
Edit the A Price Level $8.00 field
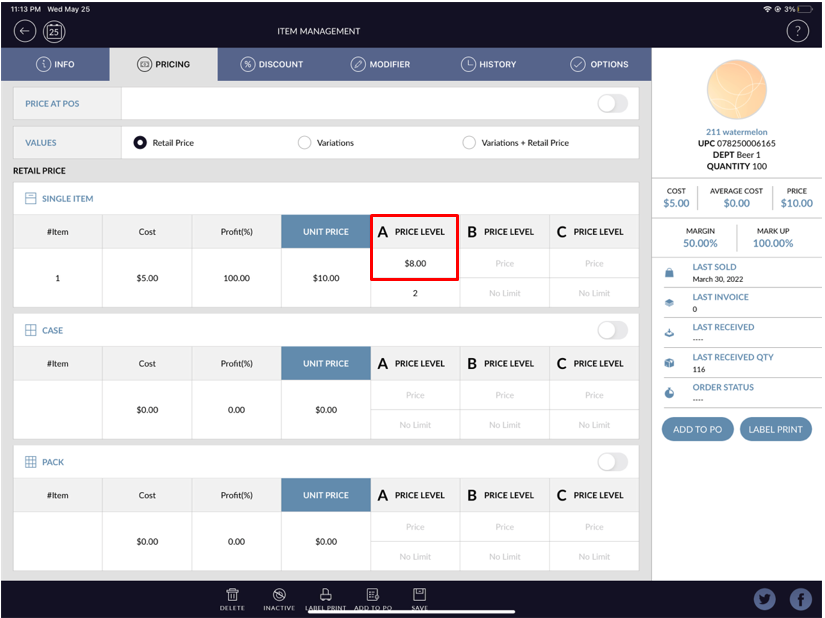415,264
